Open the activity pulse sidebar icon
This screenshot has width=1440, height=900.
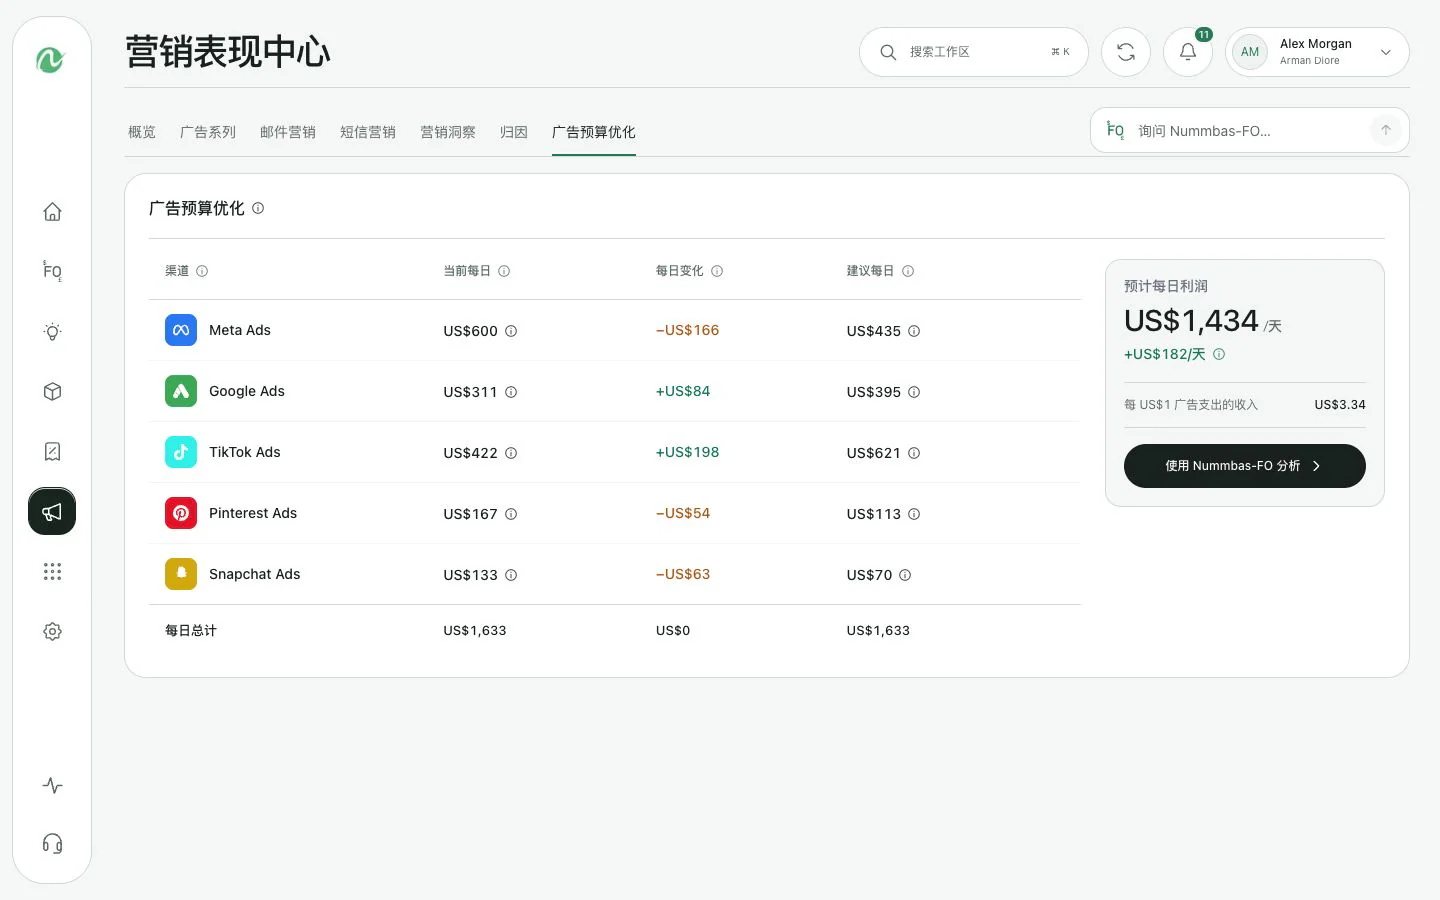click(52, 785)
